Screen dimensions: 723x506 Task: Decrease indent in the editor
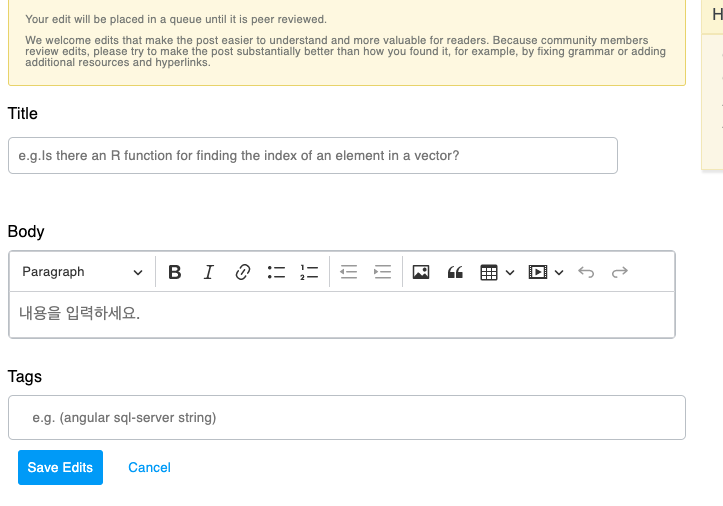[349, 272]
